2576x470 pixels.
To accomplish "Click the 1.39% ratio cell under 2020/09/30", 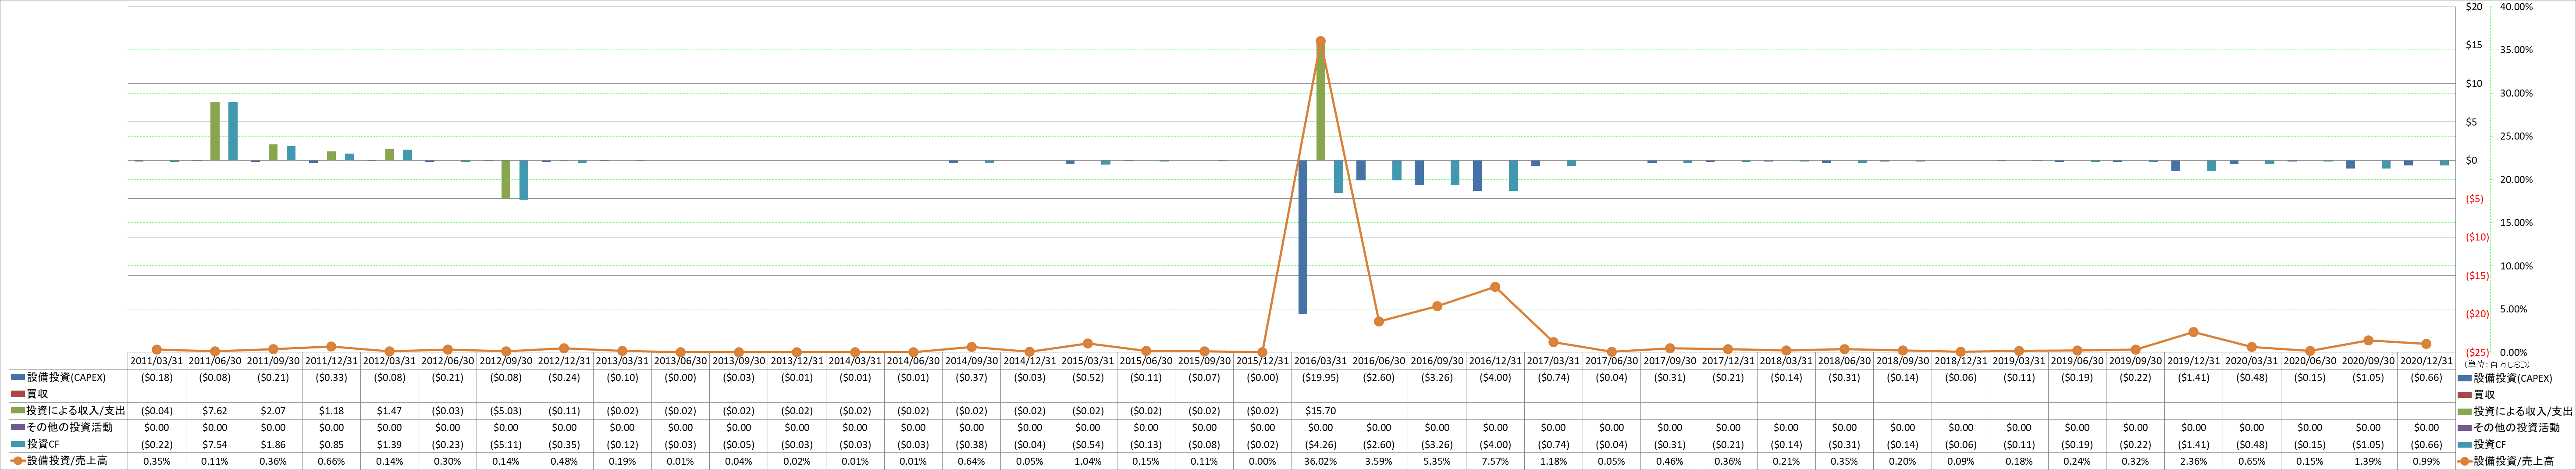I will 2368,461.
